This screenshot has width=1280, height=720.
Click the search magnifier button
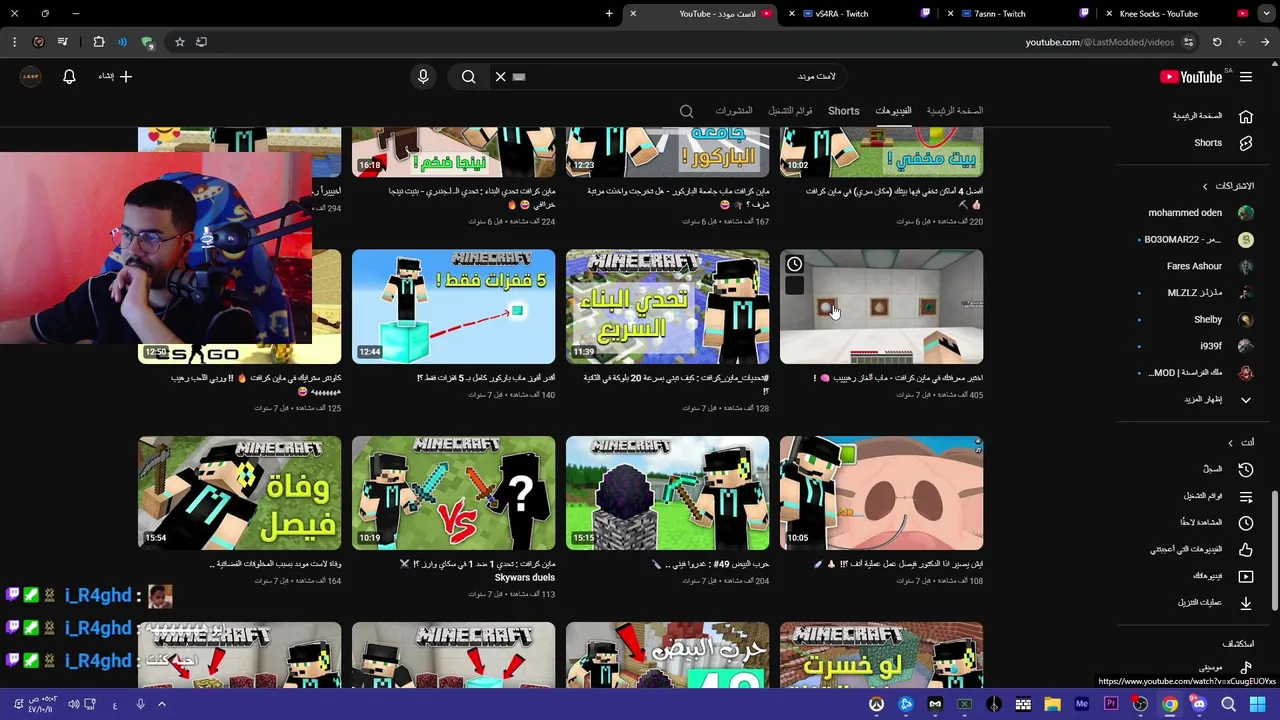point(468,77)
